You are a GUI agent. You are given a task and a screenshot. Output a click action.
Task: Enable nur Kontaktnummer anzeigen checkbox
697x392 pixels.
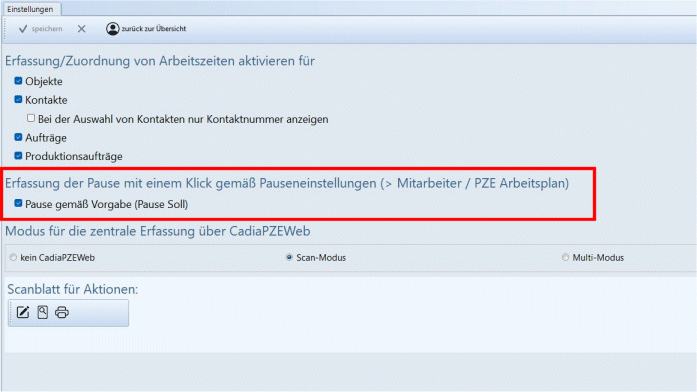31,118
